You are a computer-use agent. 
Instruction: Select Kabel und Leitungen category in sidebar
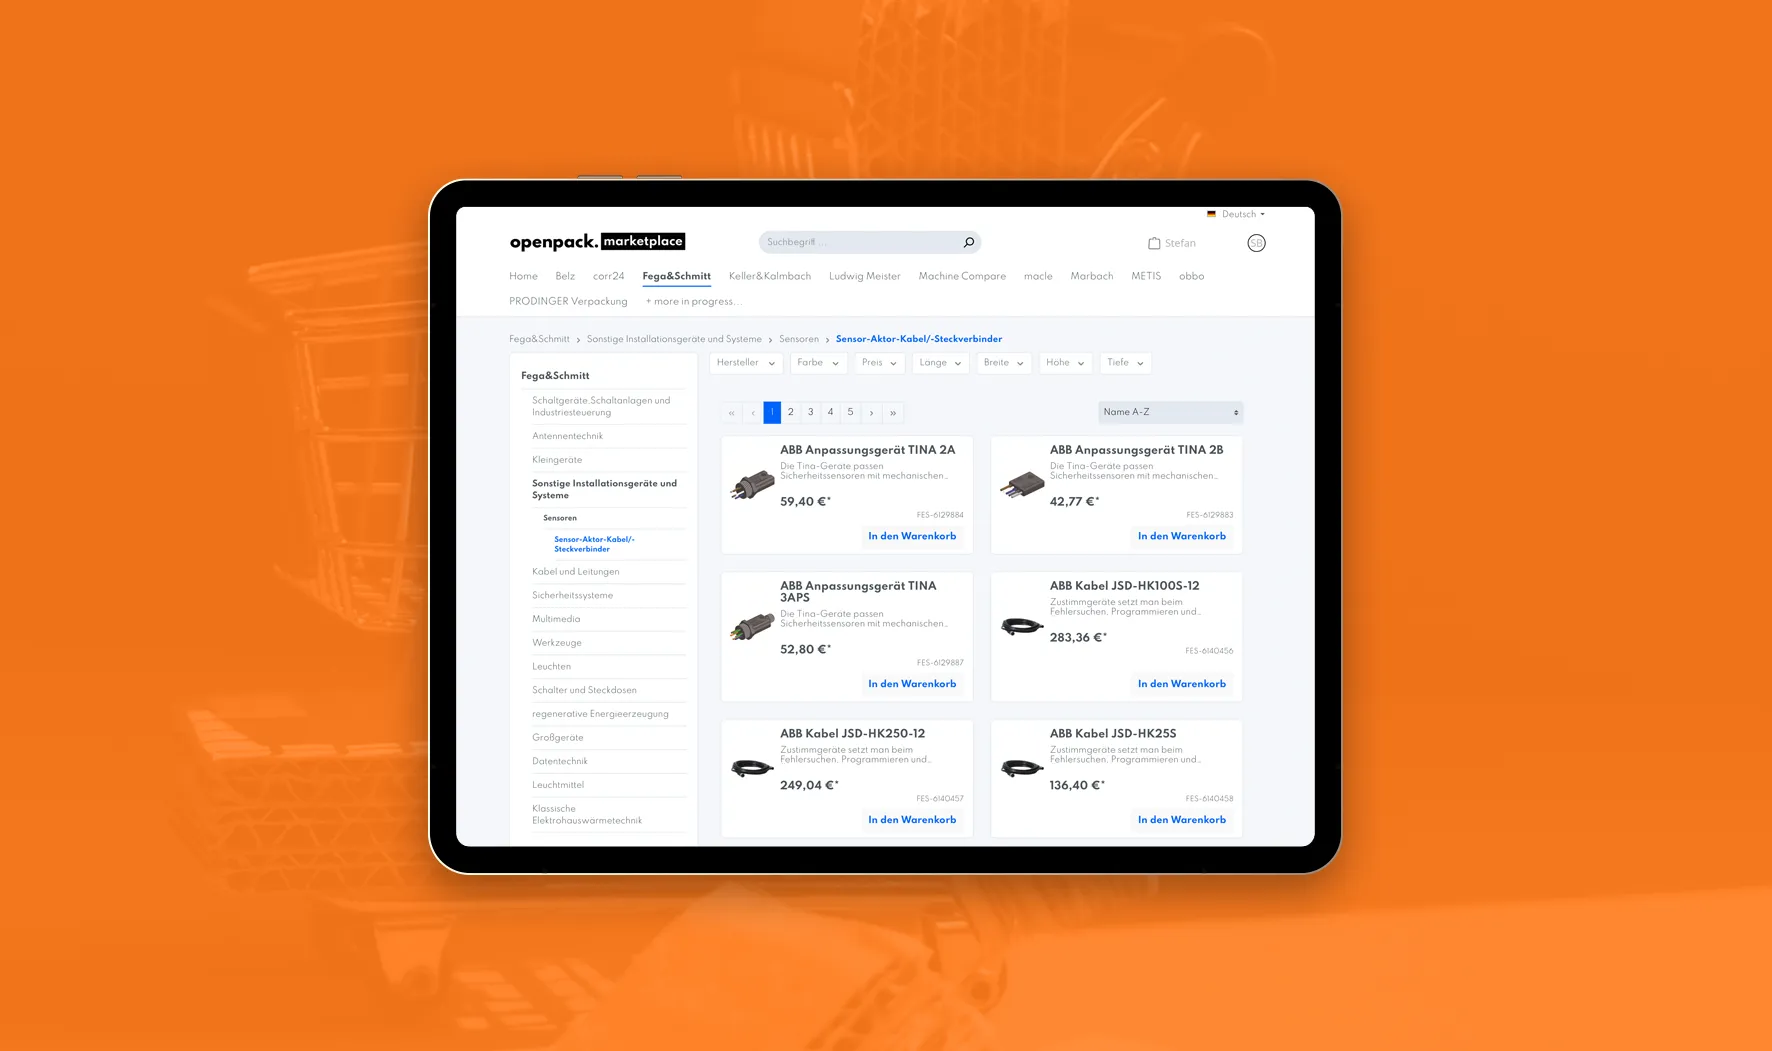point(576,572)
